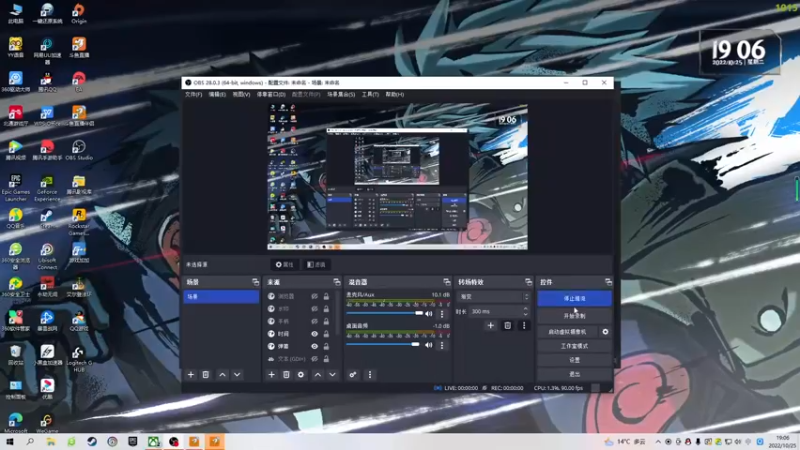This screenshot has width=800, height=450.
Task: Open File Explorer from the taskbar
Action: tap(51, 441)
